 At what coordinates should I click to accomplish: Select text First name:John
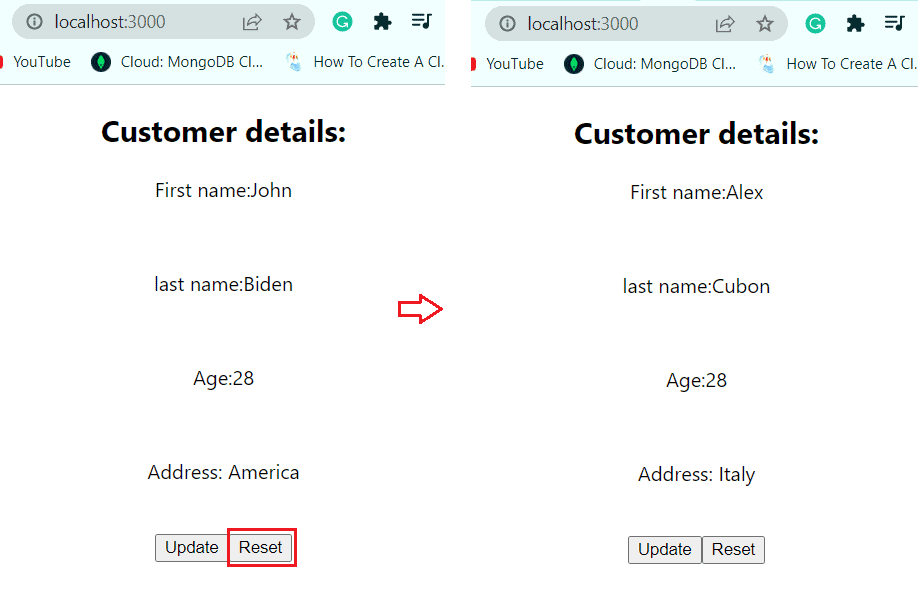tap(223, 190)
